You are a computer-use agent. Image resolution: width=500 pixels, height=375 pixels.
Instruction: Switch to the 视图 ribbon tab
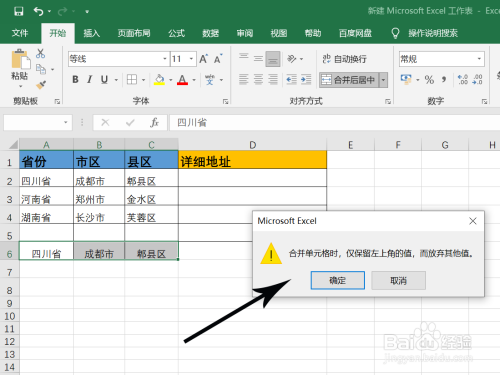[279, 33]
